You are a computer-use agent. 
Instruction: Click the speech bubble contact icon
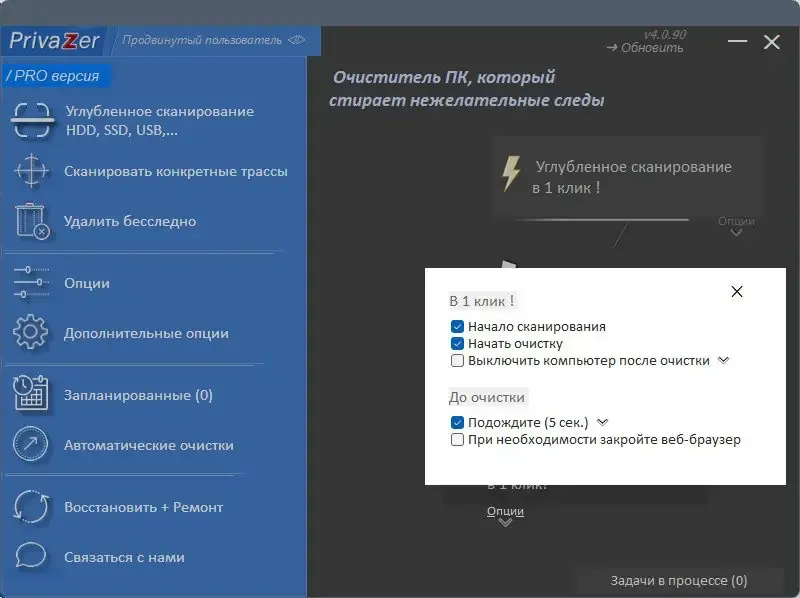click(x=31, y=555)
